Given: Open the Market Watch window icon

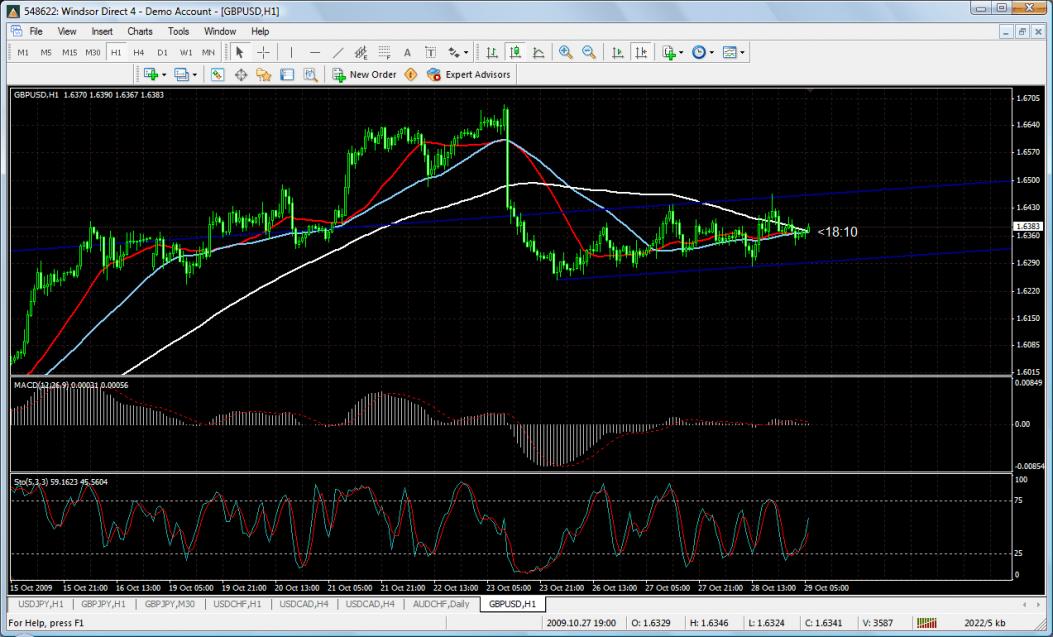Looking at the screenshot, I should tap(217, 74).
